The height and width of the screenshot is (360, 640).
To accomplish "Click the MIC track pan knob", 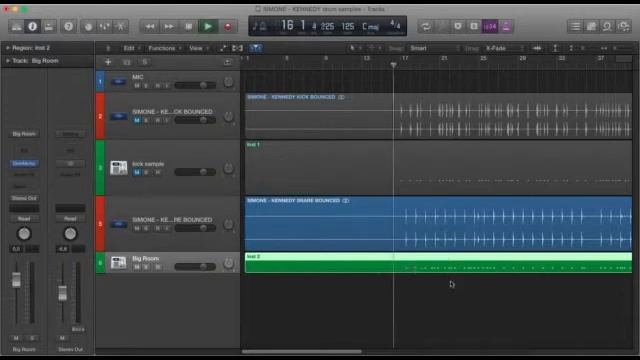I will 229,82.
